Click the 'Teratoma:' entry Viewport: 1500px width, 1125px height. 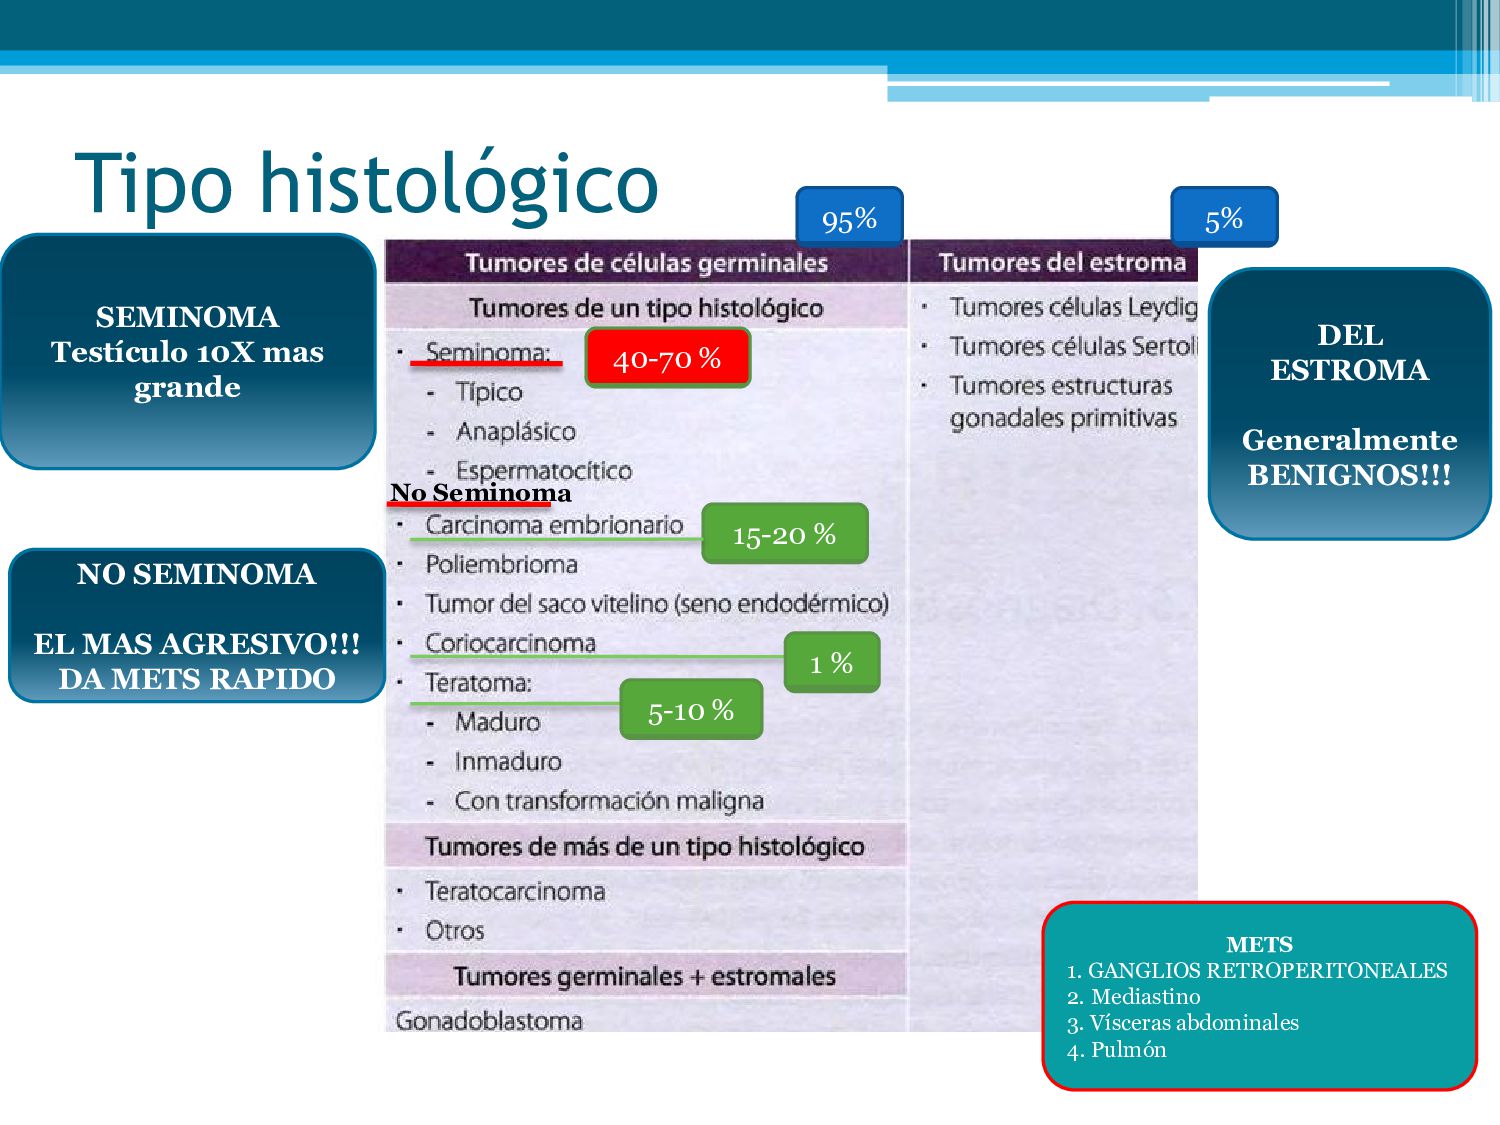478,683
